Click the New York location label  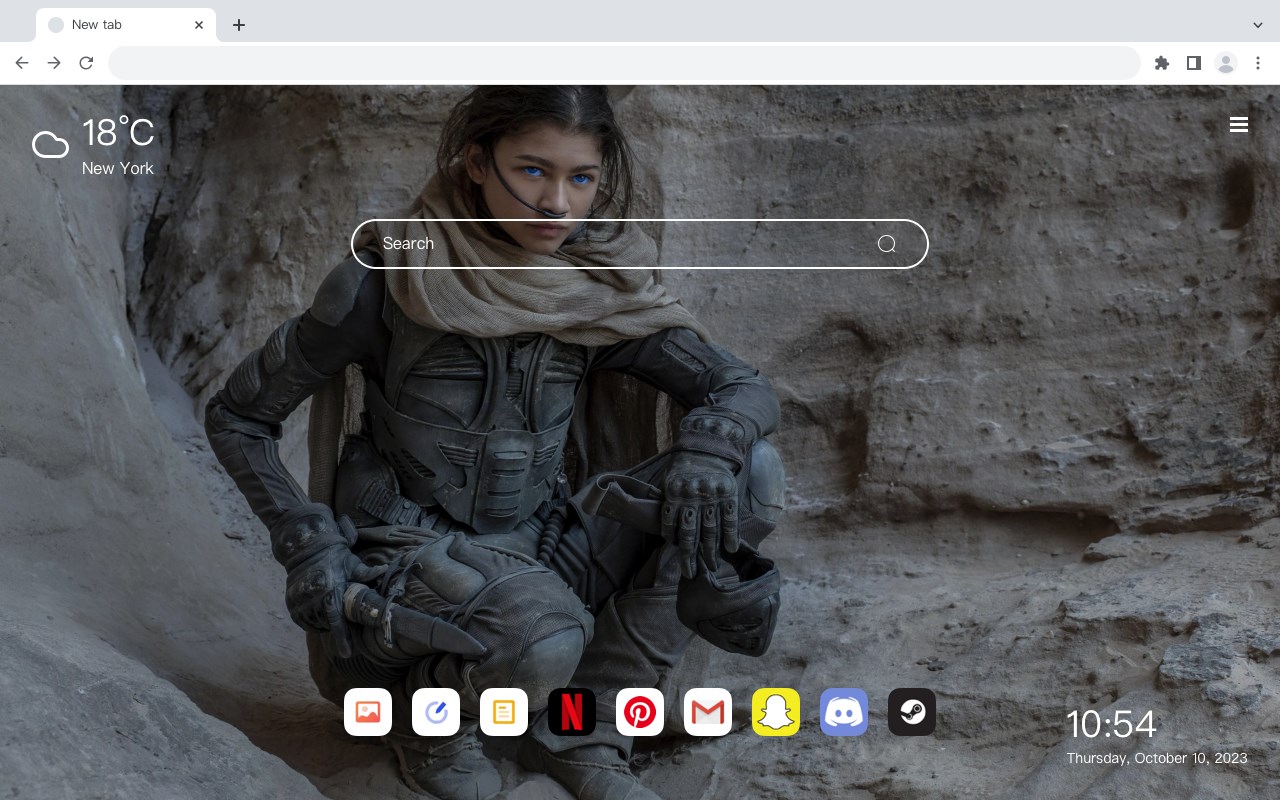click(x=118, y=168)
